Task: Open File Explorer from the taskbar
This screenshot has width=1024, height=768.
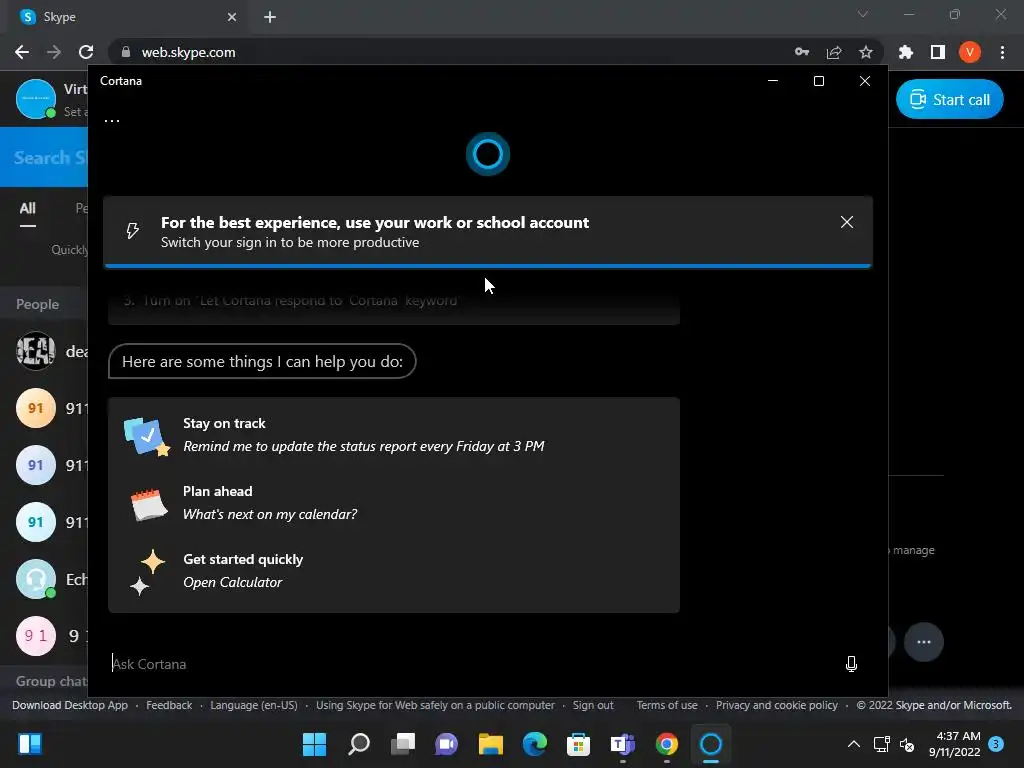Action: tap(490, 744)
